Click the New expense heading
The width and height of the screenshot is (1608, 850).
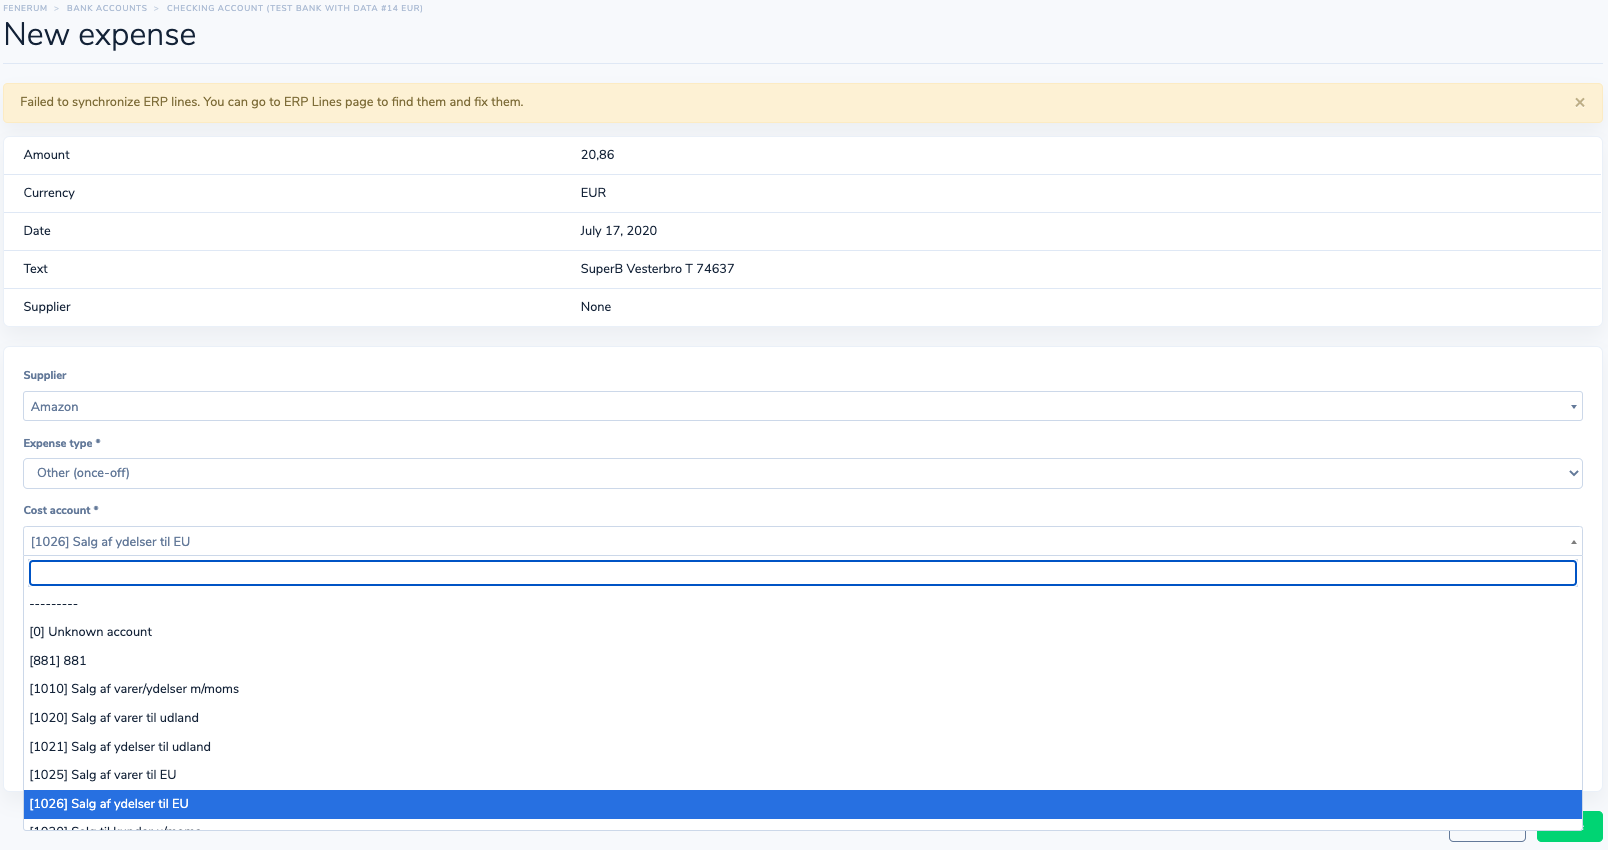point(100,35)
